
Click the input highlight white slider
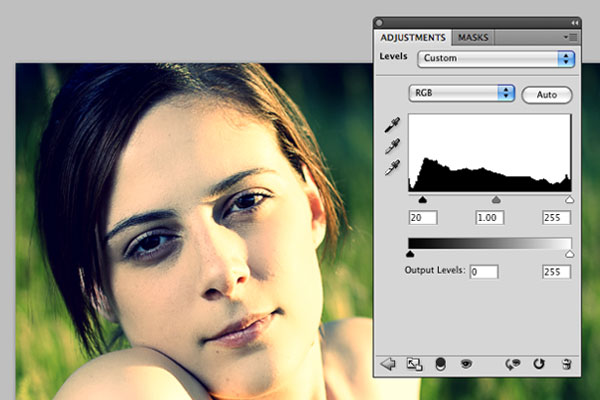tap(569, 199)
